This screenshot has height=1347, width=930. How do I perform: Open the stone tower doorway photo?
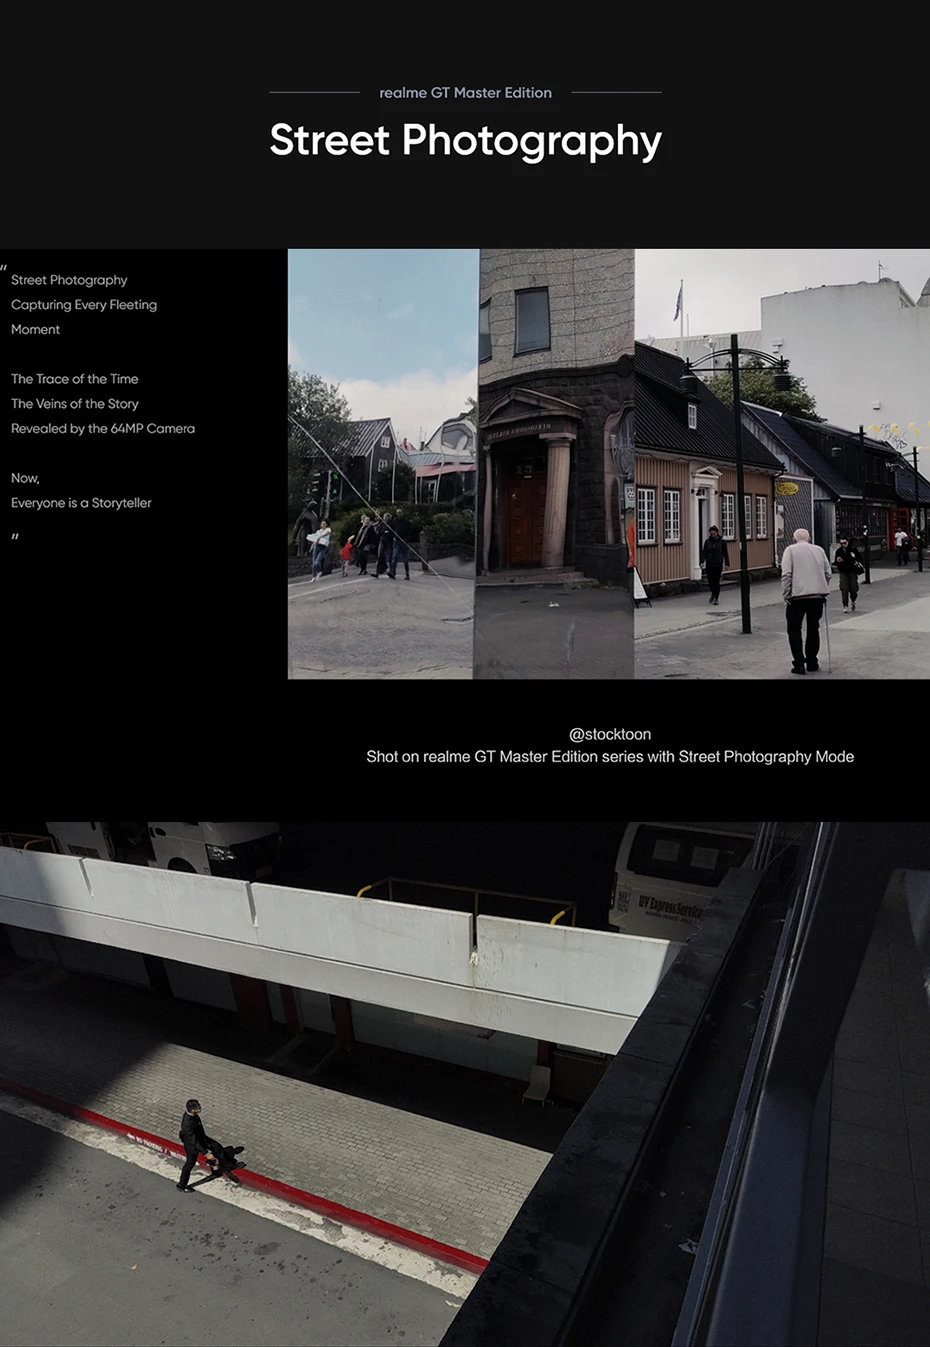click(555, 464)
